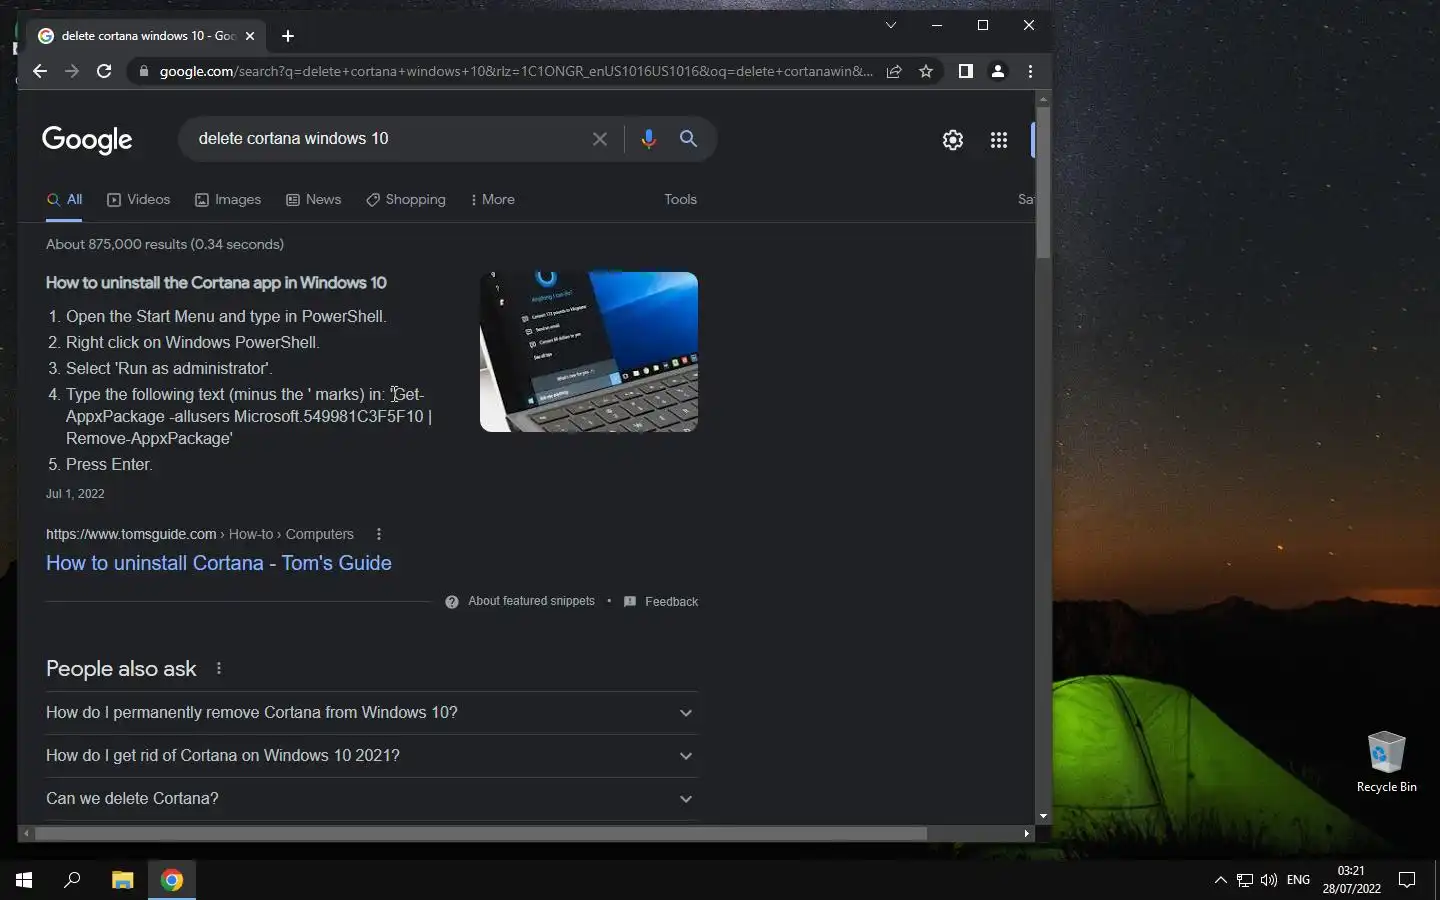The image size is (1440, 900).
Task: Switch to the Images results tab
Action: point(228,200)
